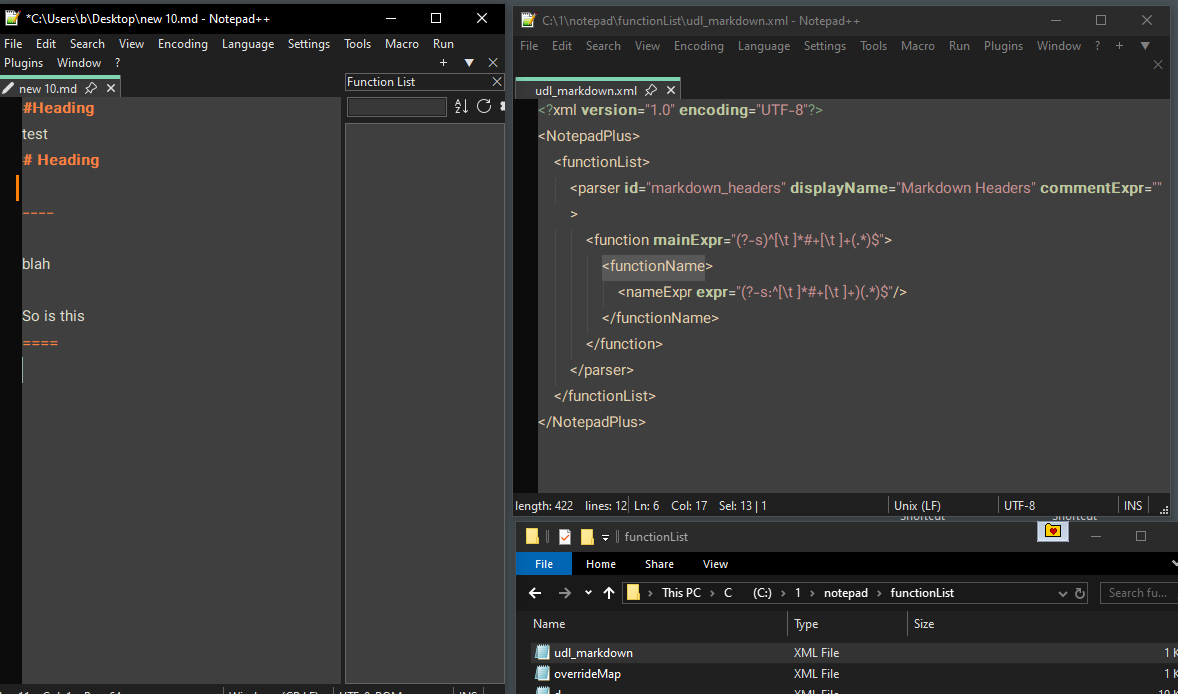The image size is (1178, 694).
Task: Click 'length: 422' in status bar
Action: tap(543, 505)
